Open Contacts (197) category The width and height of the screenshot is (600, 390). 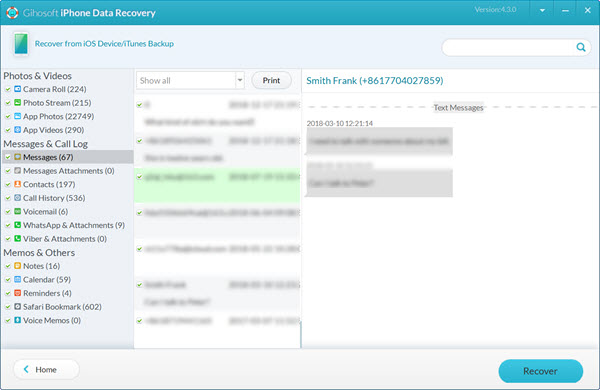[x=49, y=184]
